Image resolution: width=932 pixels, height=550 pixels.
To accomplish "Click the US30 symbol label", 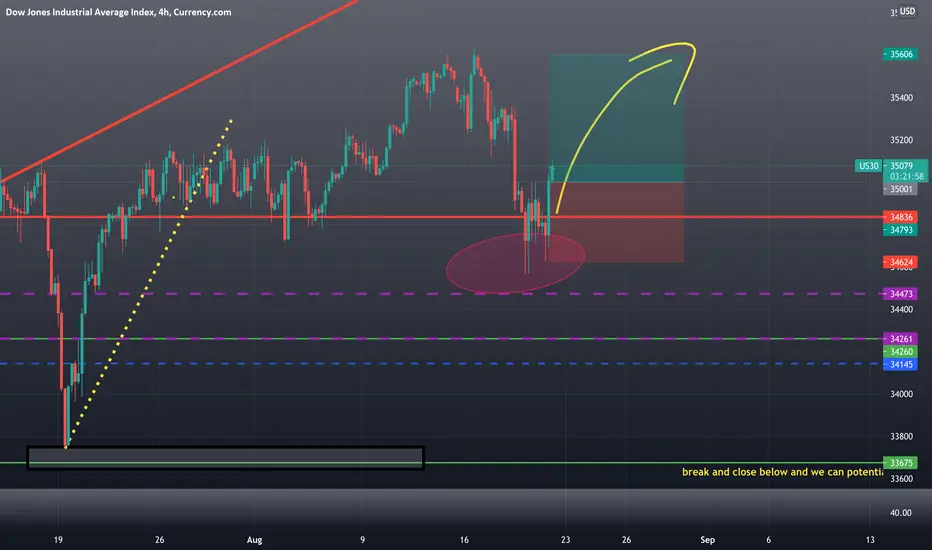I will click(x=868, y=166).
